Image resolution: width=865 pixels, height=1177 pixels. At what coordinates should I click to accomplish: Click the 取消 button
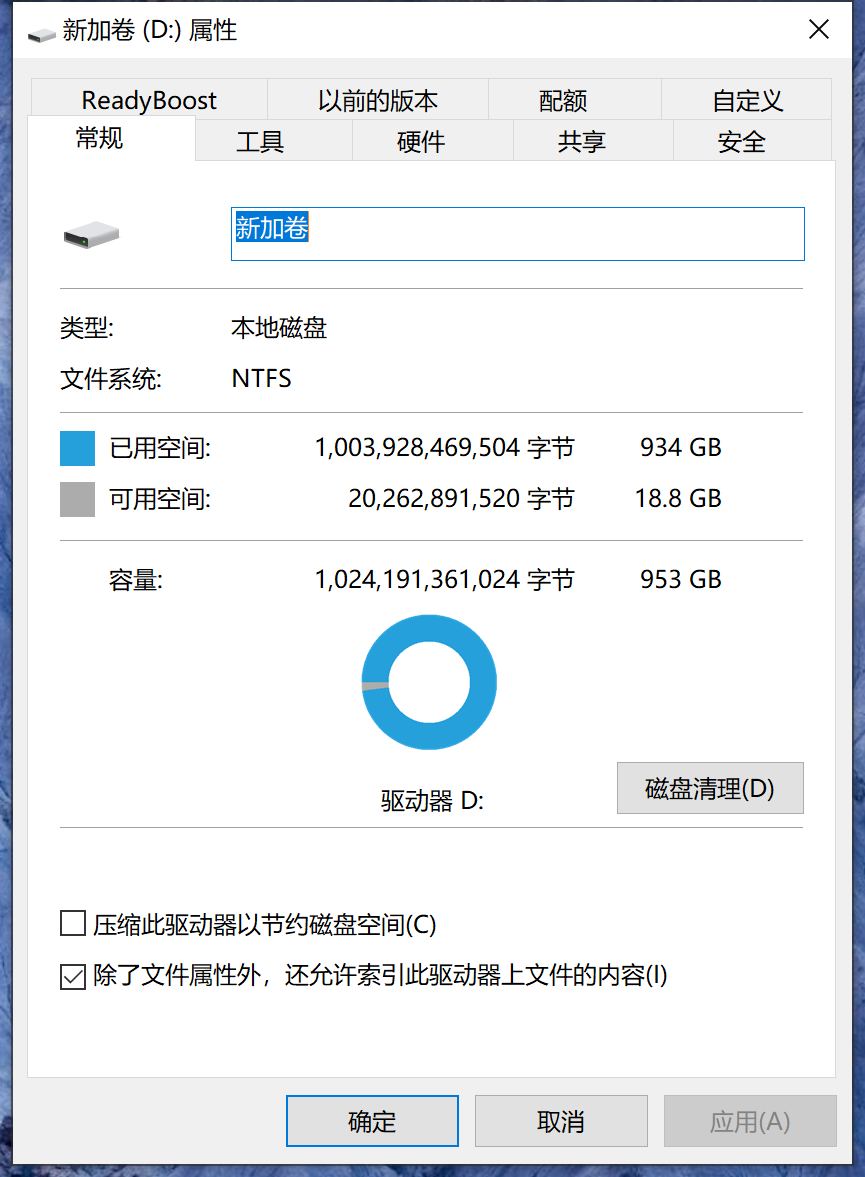pyautogui.click(x=560, y=1121)
